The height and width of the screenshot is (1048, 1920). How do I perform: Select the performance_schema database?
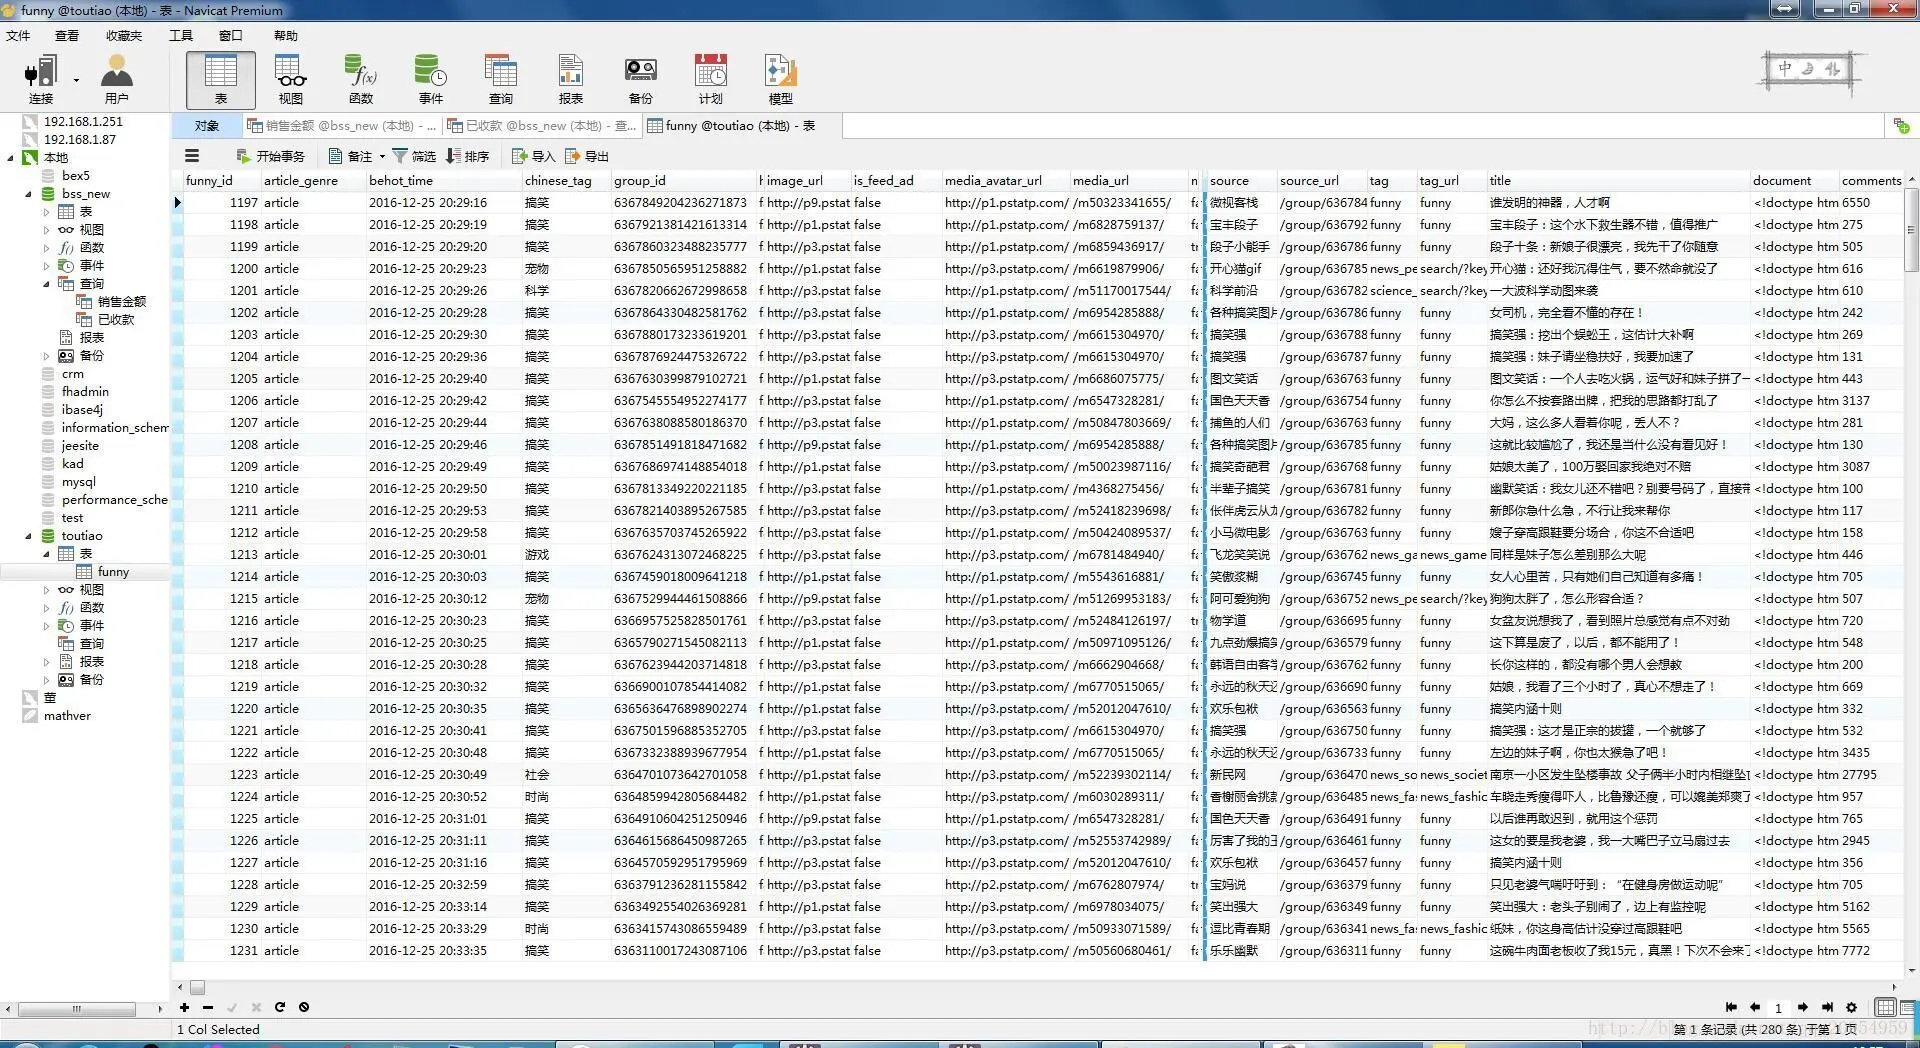(x=114, y=500)
